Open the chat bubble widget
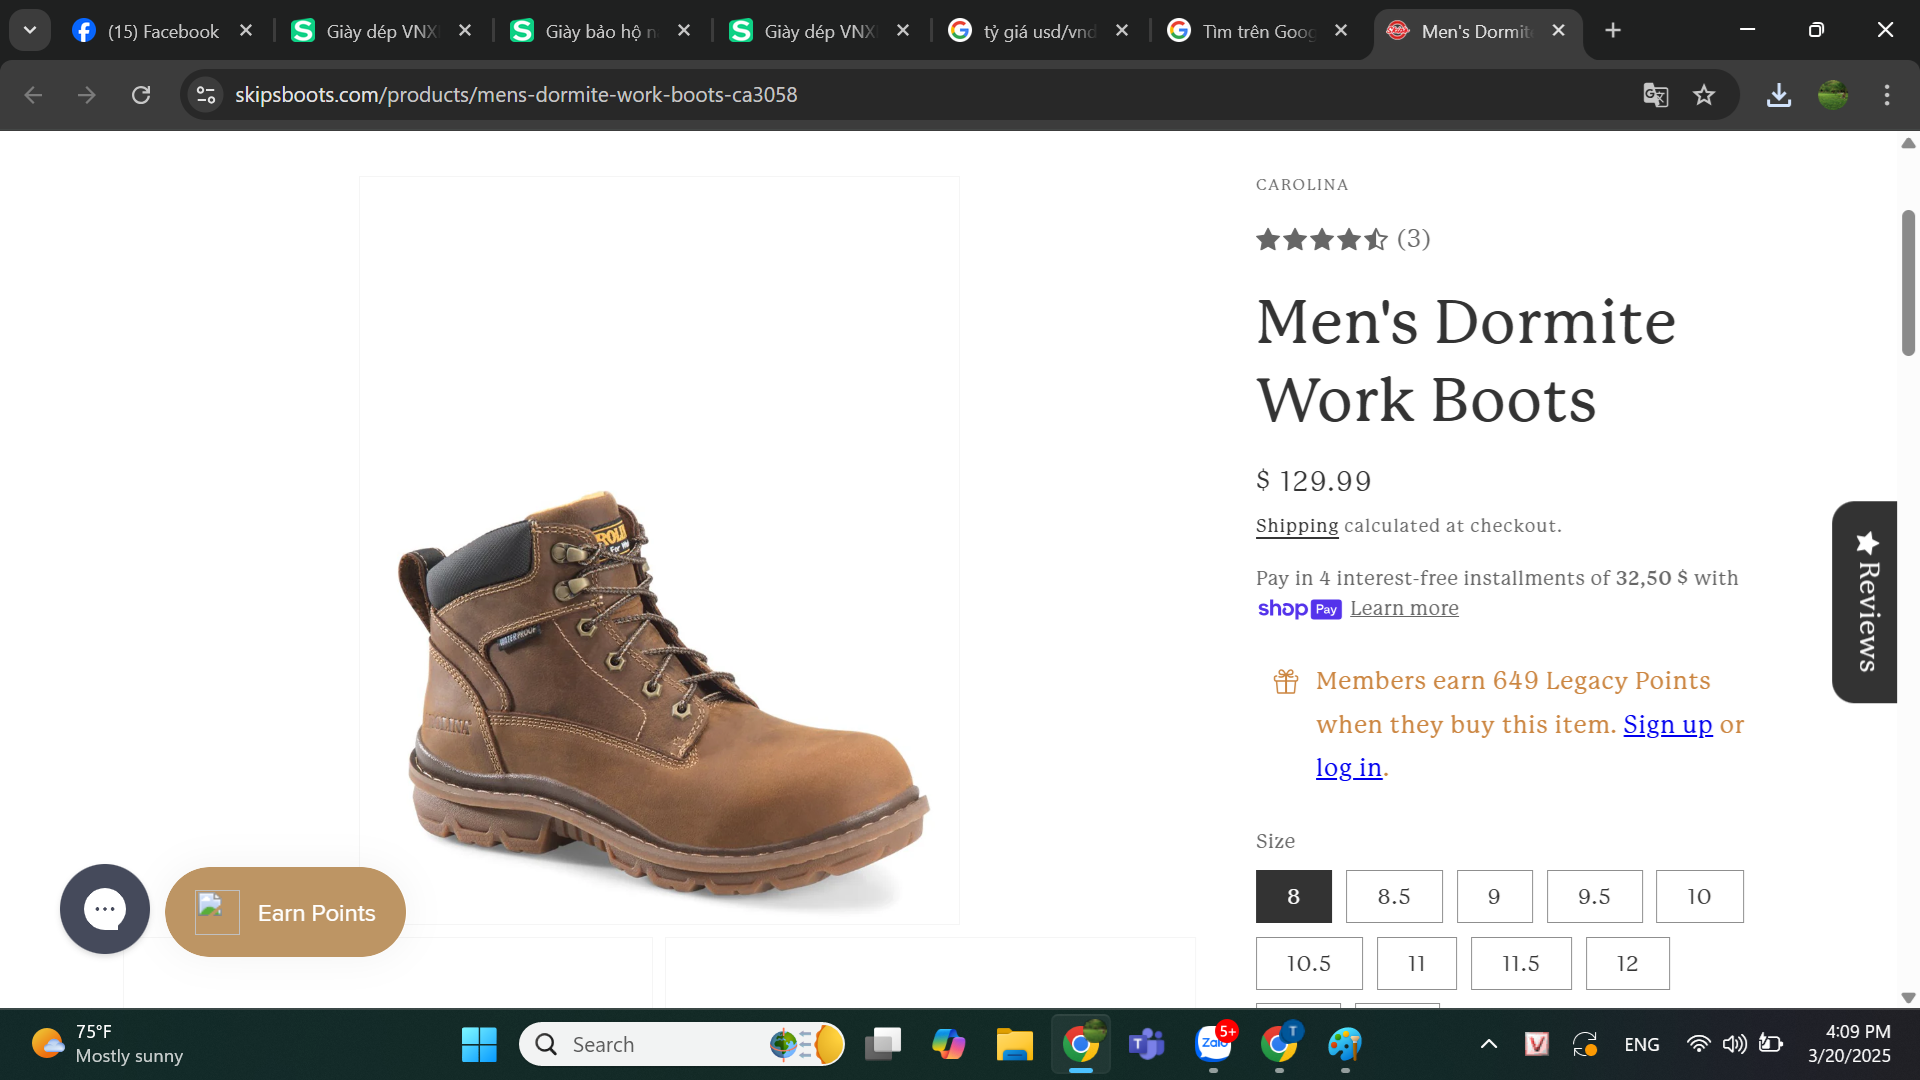This screenshot has height=1080, width=1920. click(105, 909)
